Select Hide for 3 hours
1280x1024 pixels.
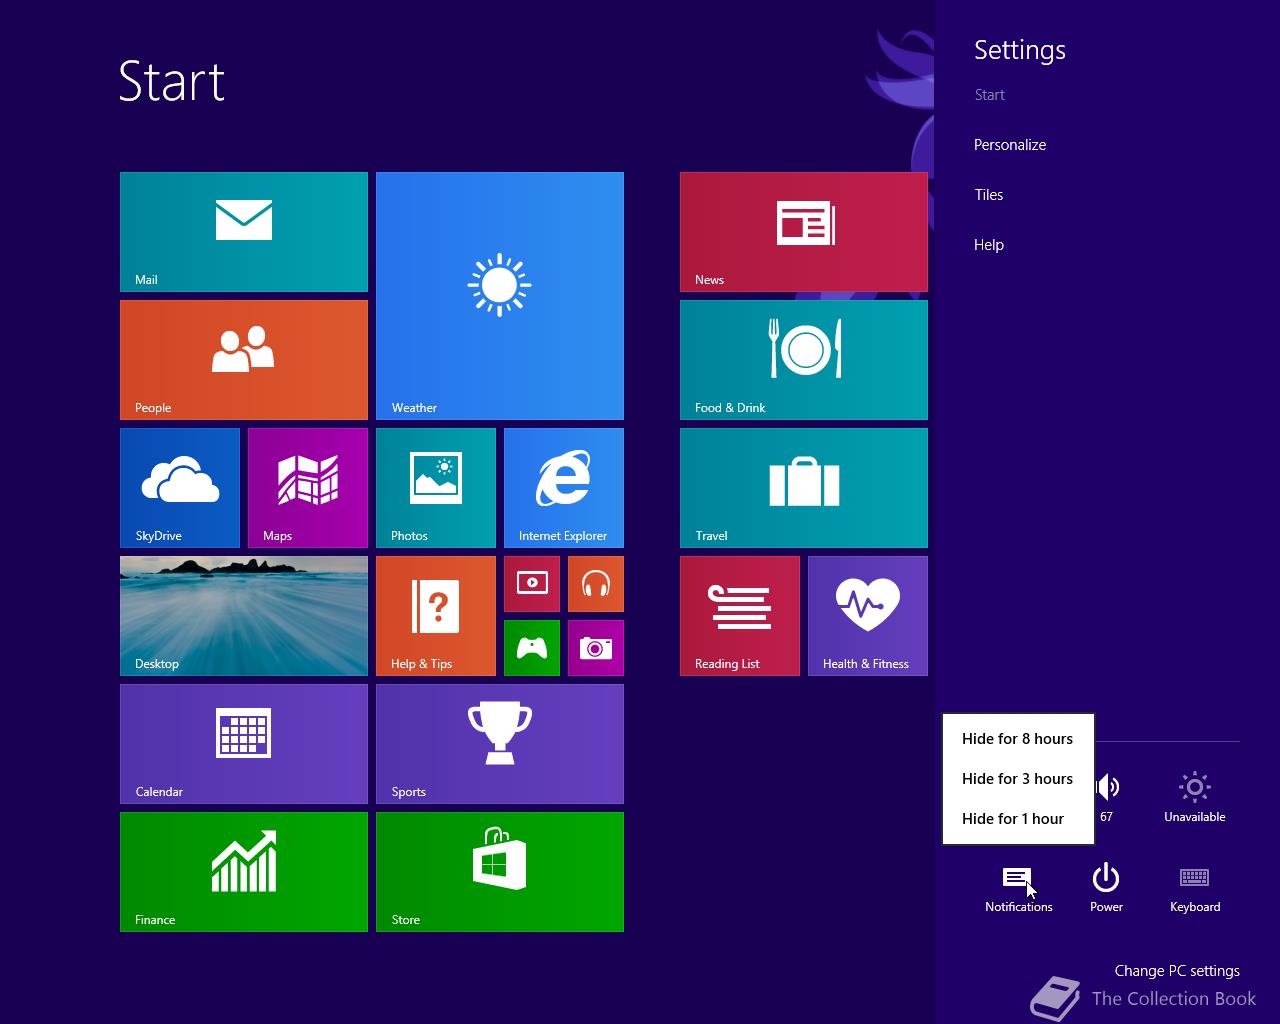click(1018, 779)
